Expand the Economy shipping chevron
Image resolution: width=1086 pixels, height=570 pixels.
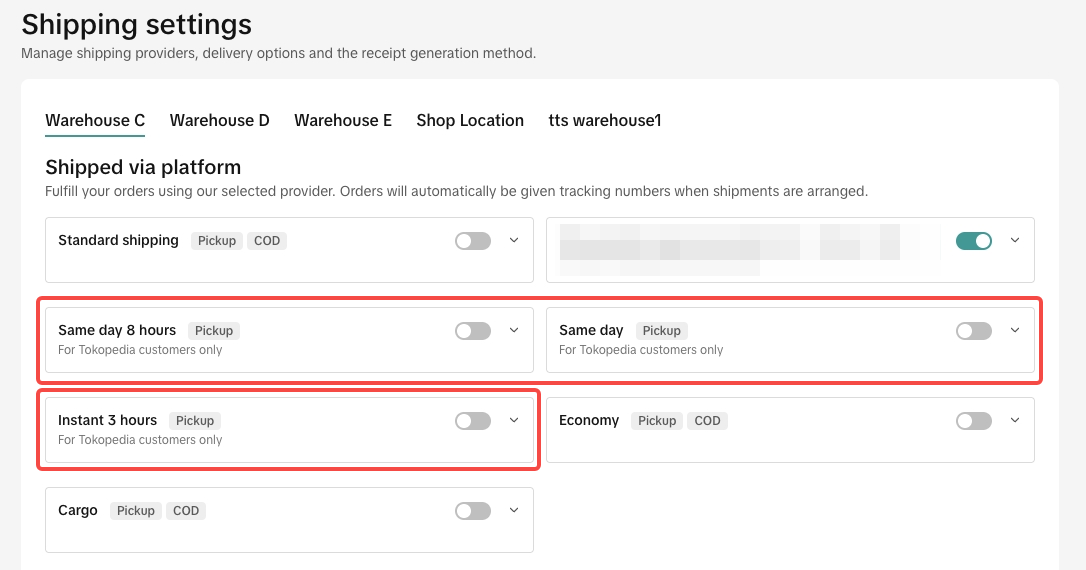1015,420
